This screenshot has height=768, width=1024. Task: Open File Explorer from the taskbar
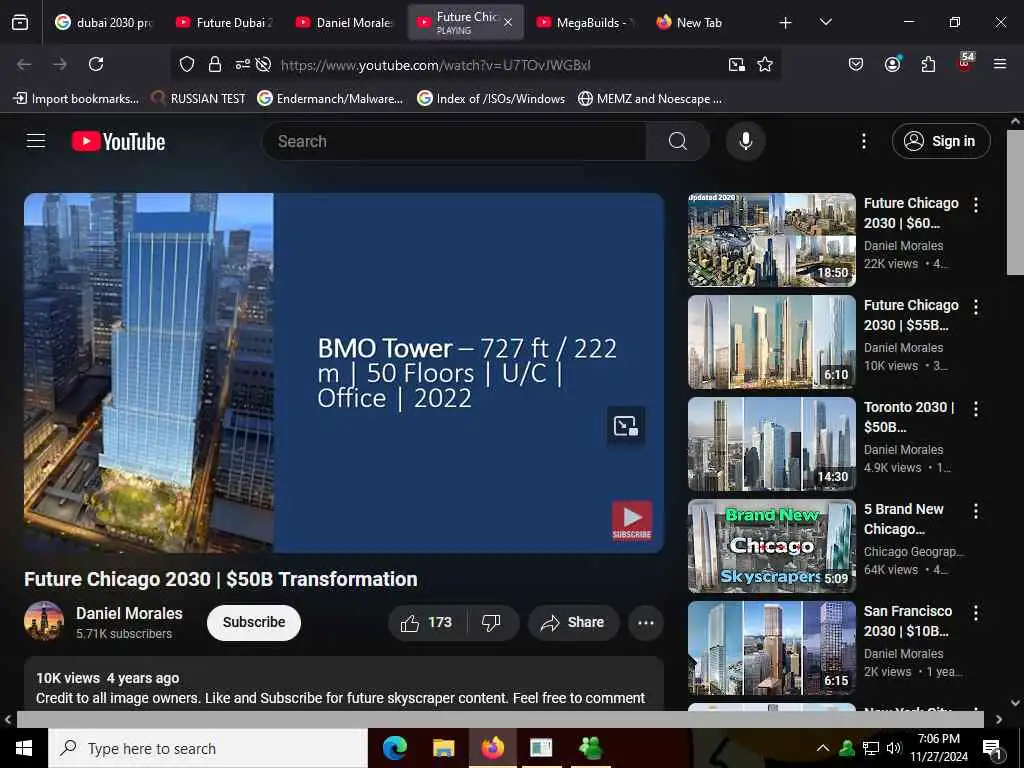(443, 748)
